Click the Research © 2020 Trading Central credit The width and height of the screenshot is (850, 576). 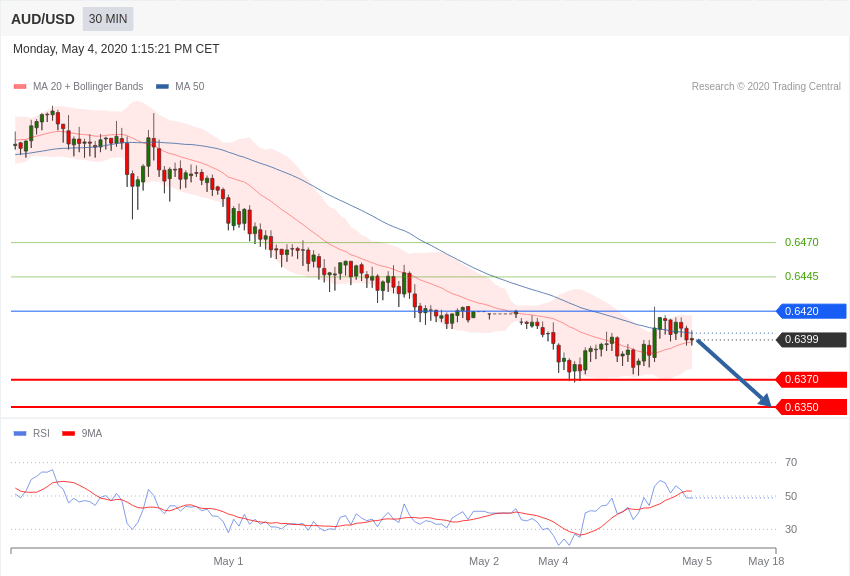(x=766, y=86)
